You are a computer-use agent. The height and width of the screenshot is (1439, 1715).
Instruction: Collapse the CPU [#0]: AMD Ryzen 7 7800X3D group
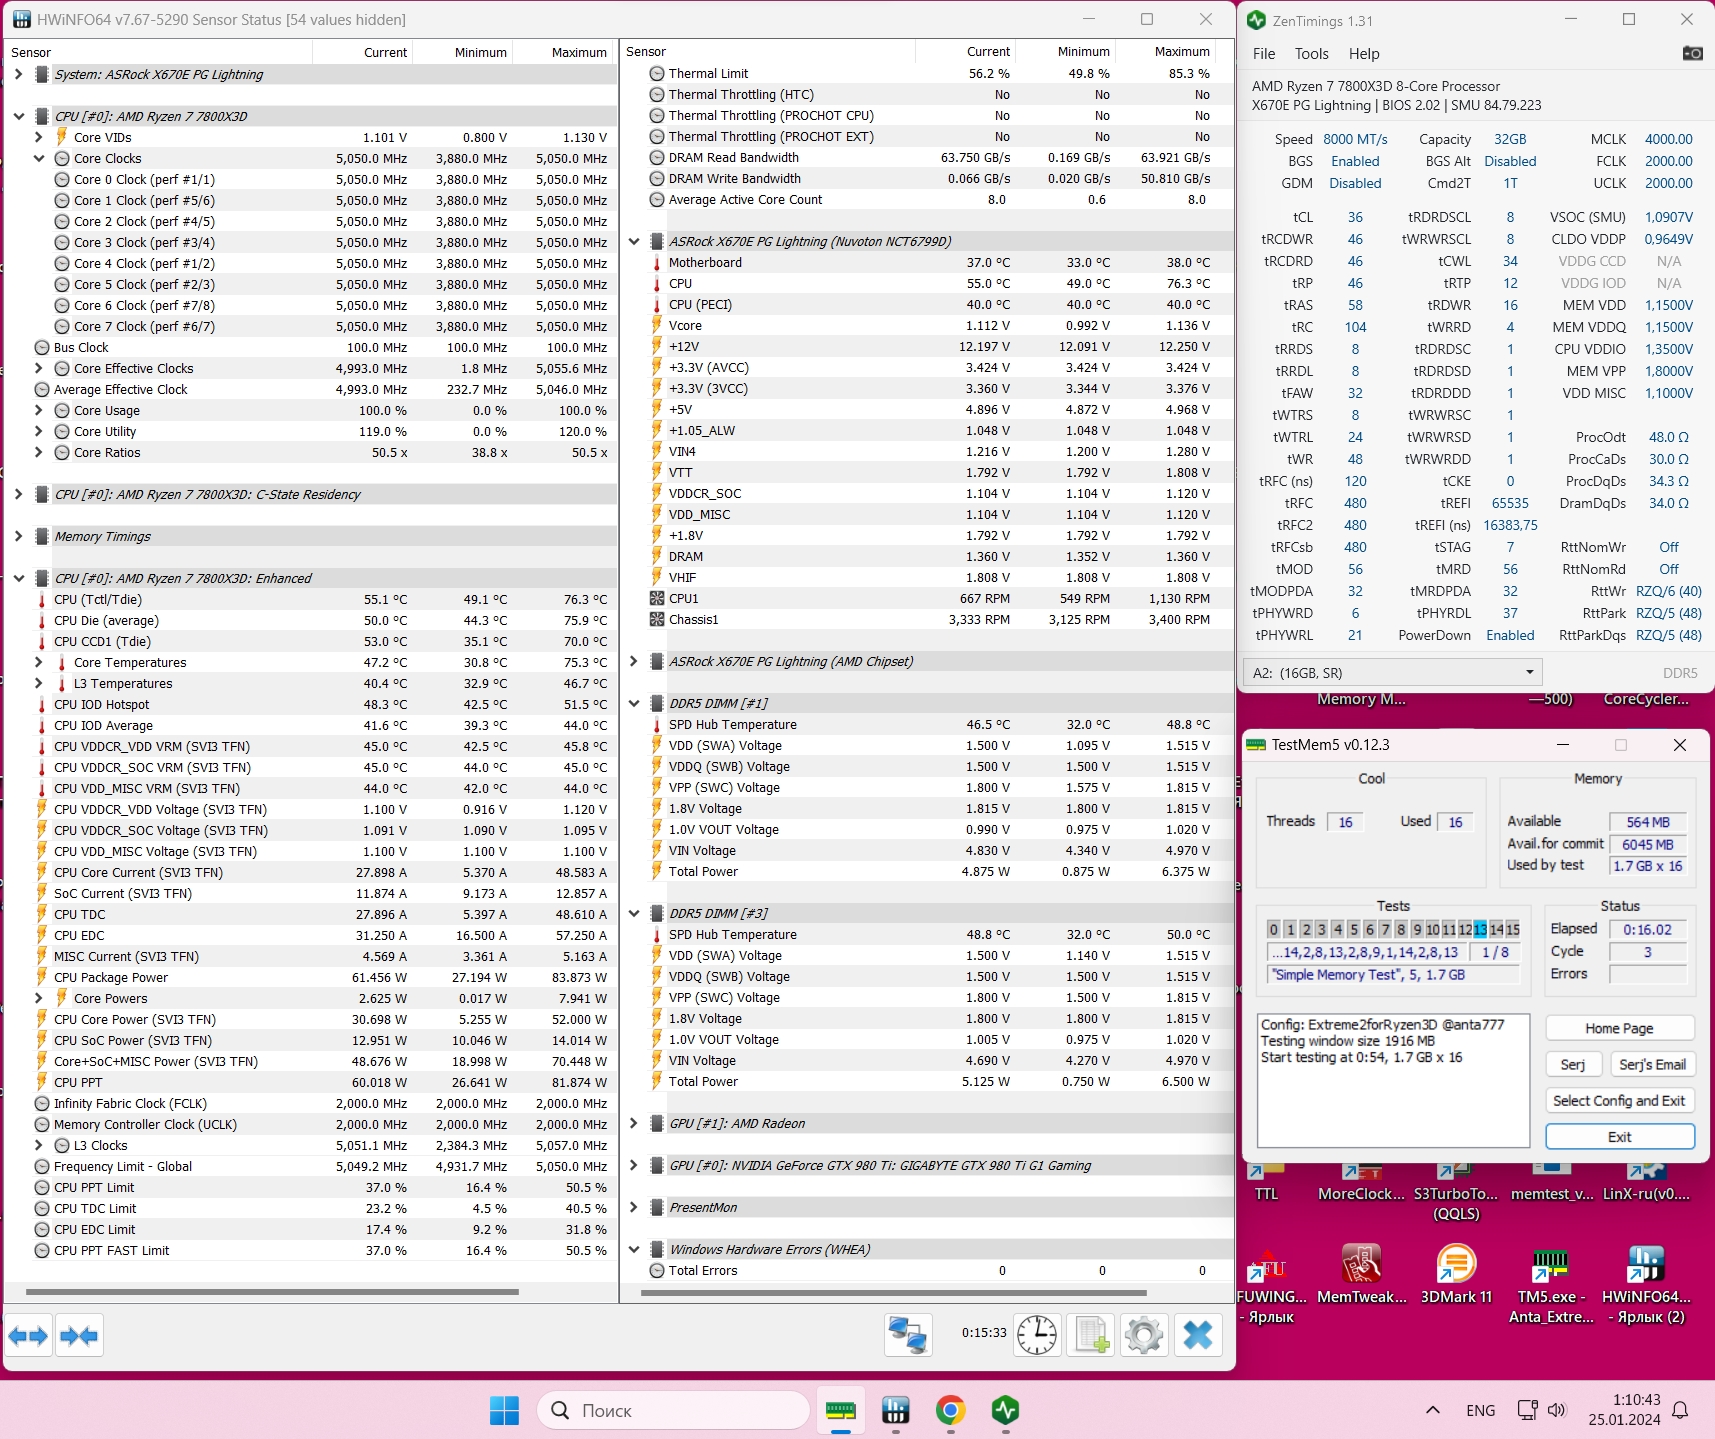click(x=18, y=116)
